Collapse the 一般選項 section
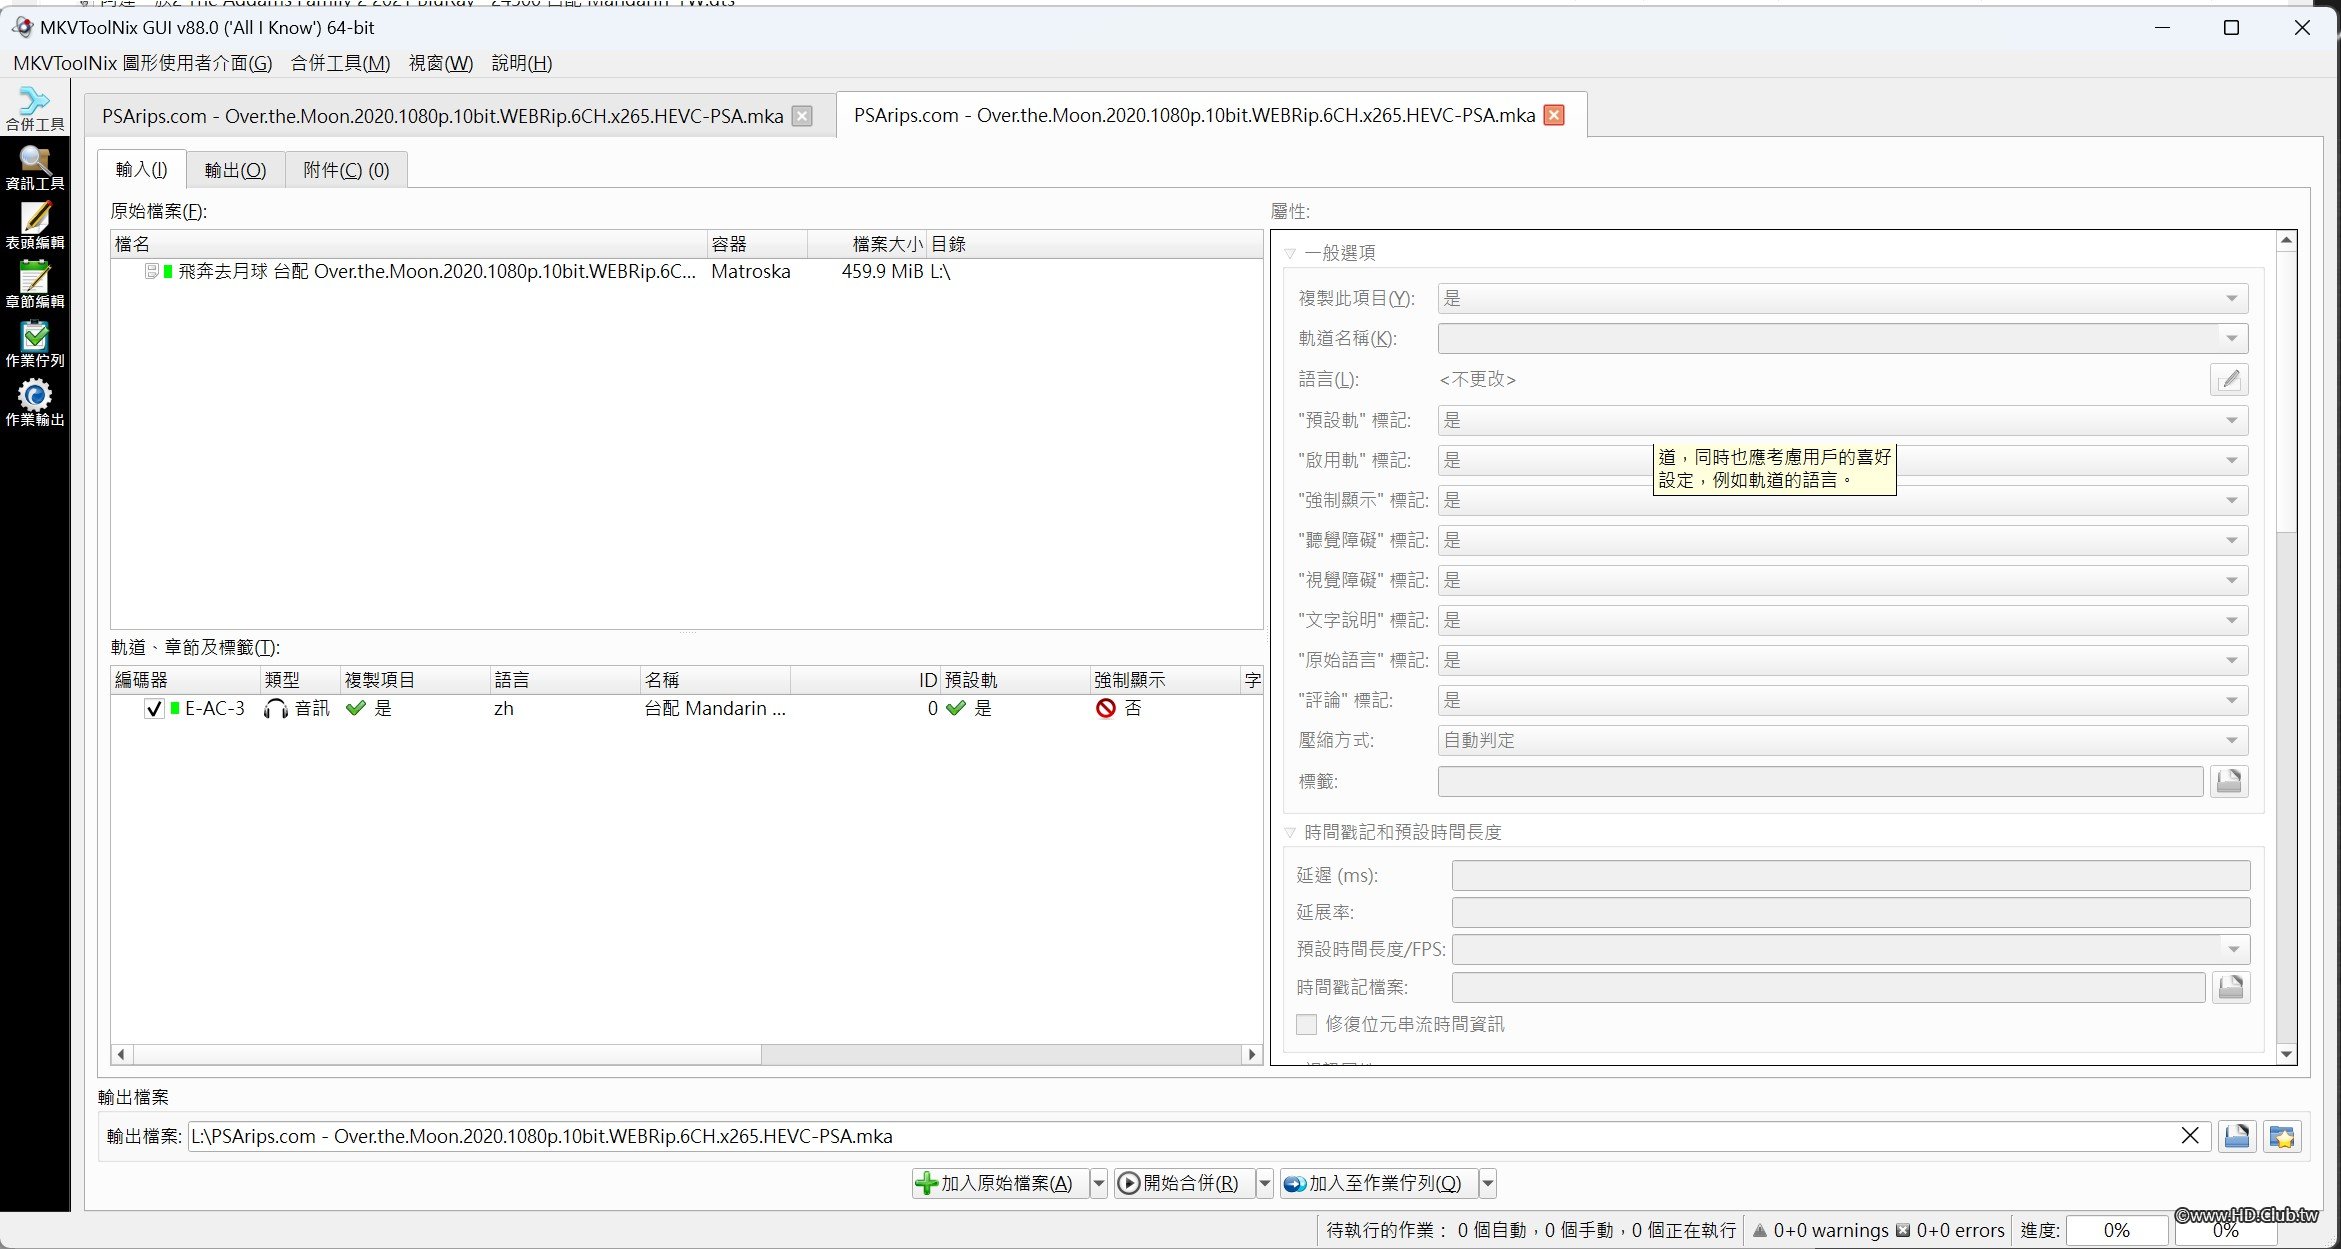This screenshot has height=1249, width=2341. (x=1290, y=253)
